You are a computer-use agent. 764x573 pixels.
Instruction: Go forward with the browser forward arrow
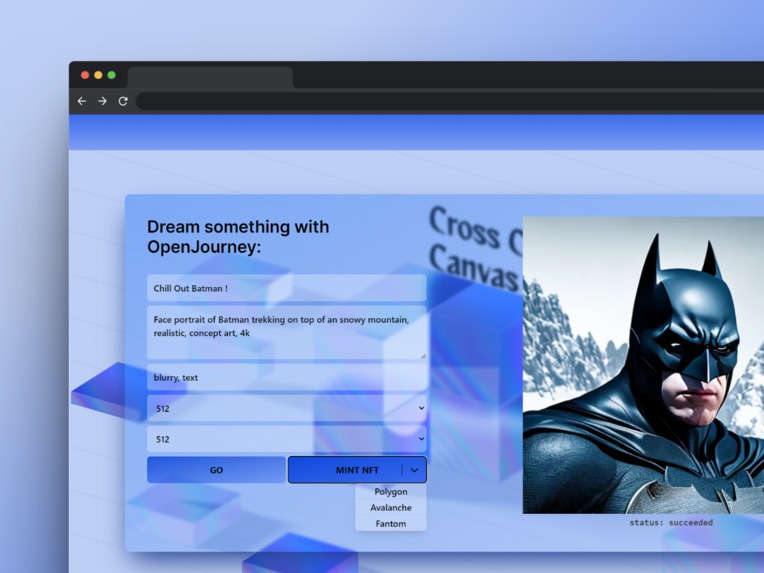(102, 101)
